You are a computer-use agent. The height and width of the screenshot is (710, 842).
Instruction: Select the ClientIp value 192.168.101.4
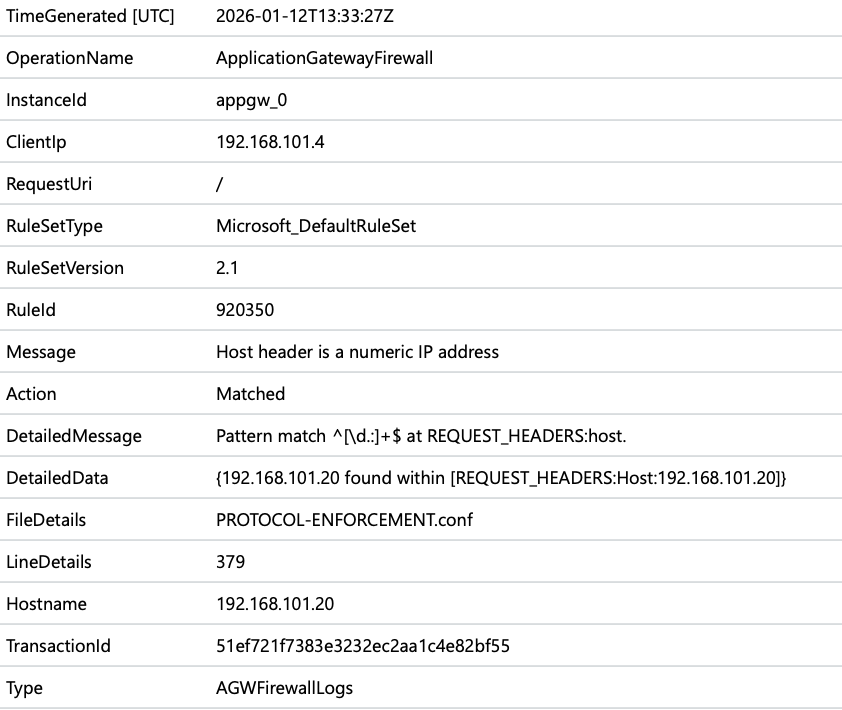(x=270, y=142)
